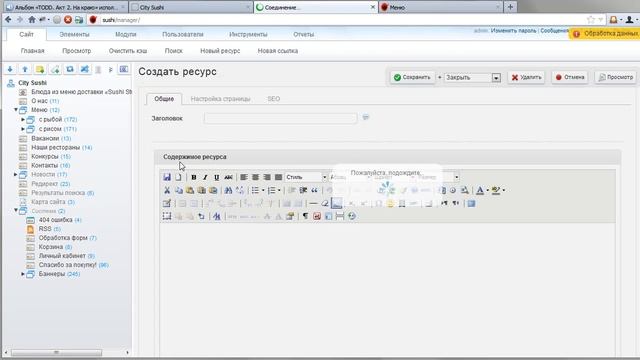Image resolution: width=640 pixels, height=360 pixels.
Task: Toggle bold formatting in editor
Action: [x=194, y=177]
